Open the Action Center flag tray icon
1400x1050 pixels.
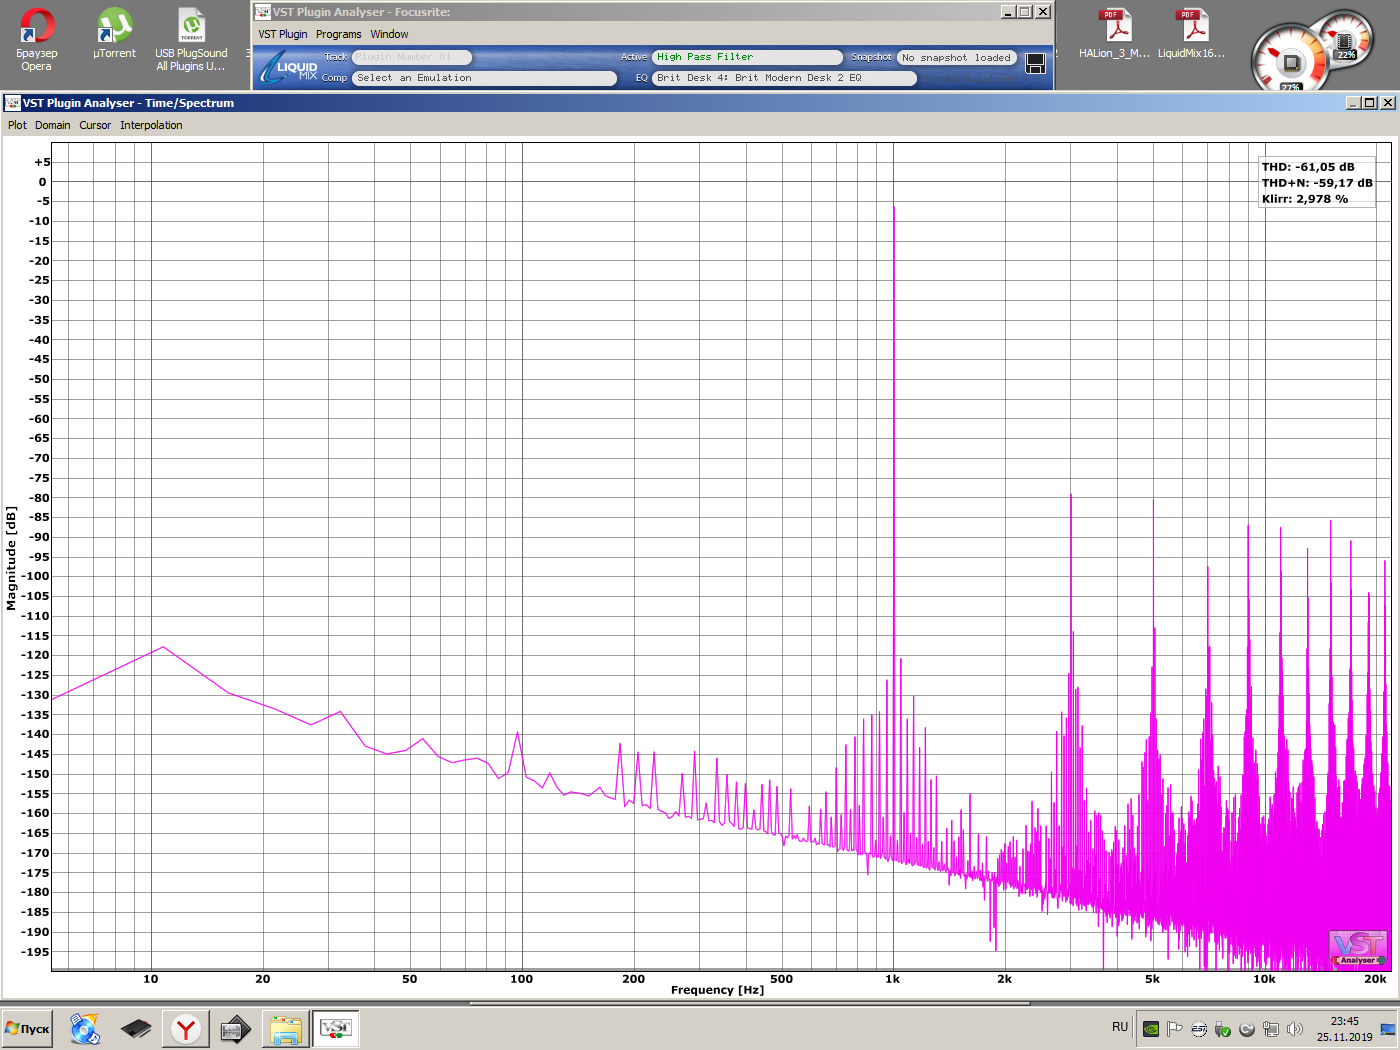click(1175, 1029)
